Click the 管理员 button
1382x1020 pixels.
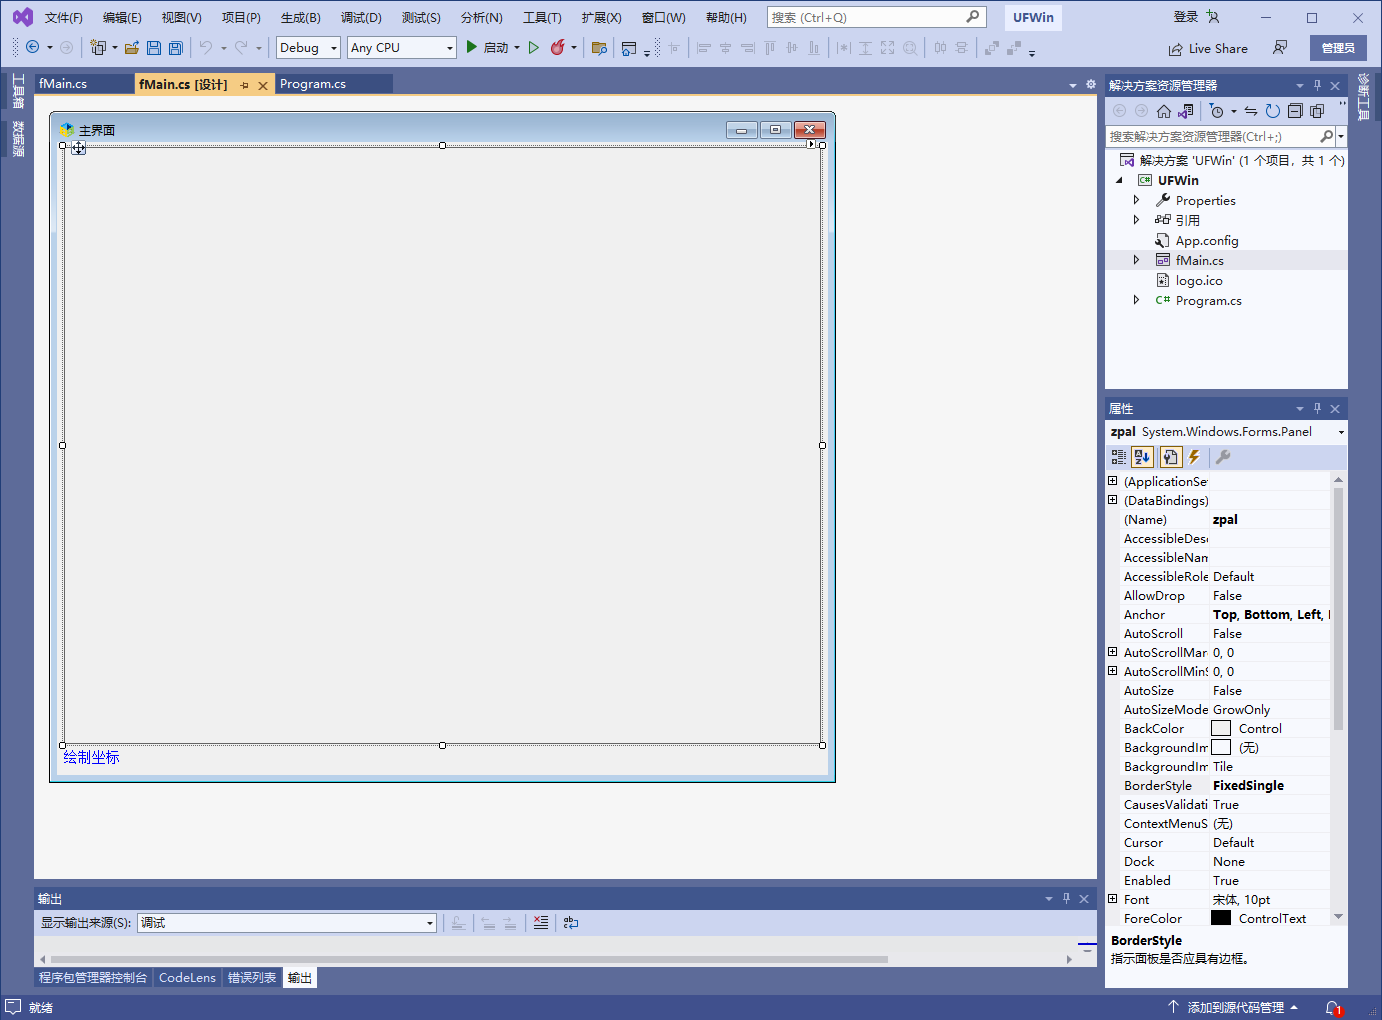point(1338,48)
